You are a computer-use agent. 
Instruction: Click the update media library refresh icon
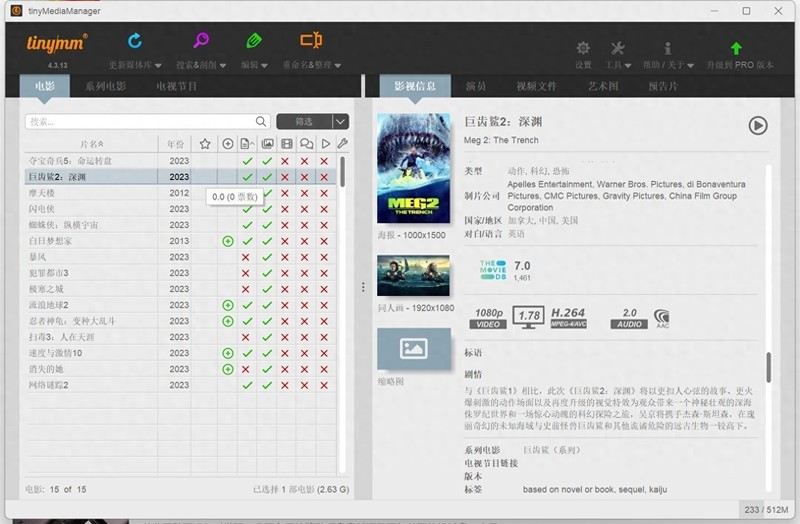(135, 40)
